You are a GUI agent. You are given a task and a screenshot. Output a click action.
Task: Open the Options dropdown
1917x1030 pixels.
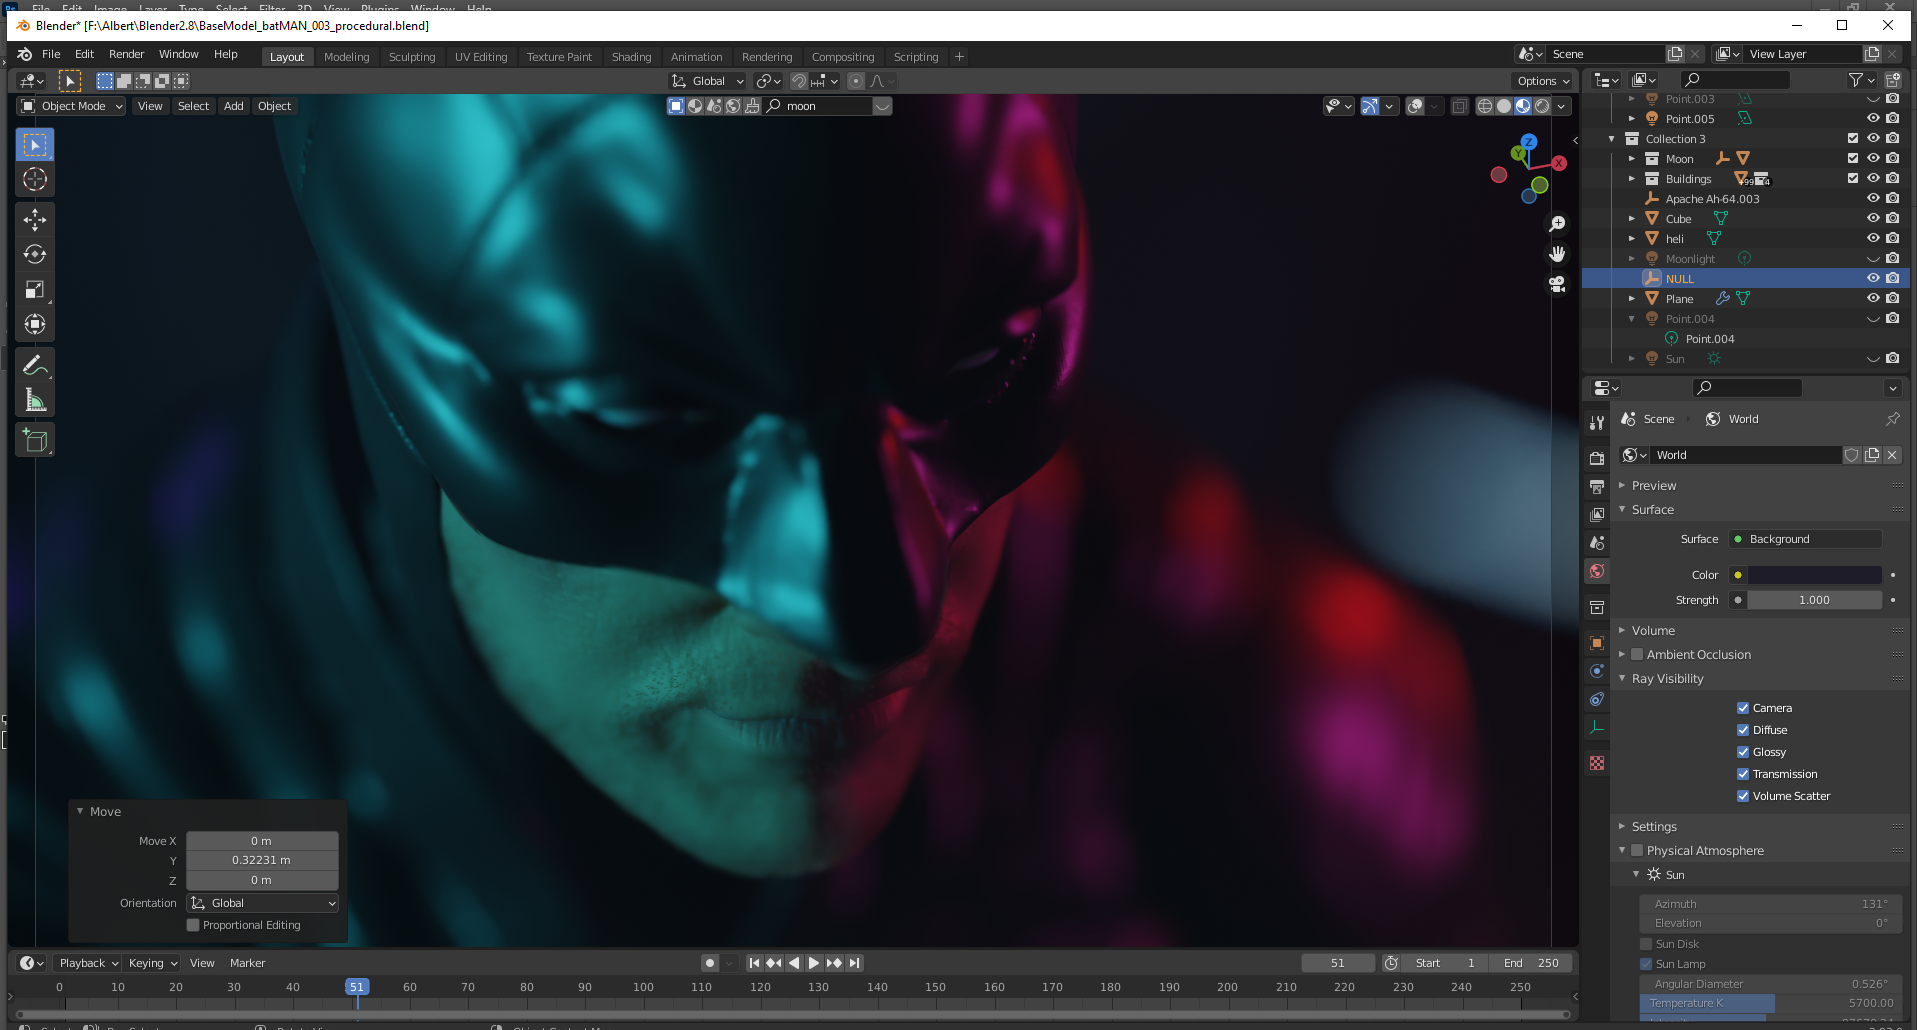(x=1543, y=81)
